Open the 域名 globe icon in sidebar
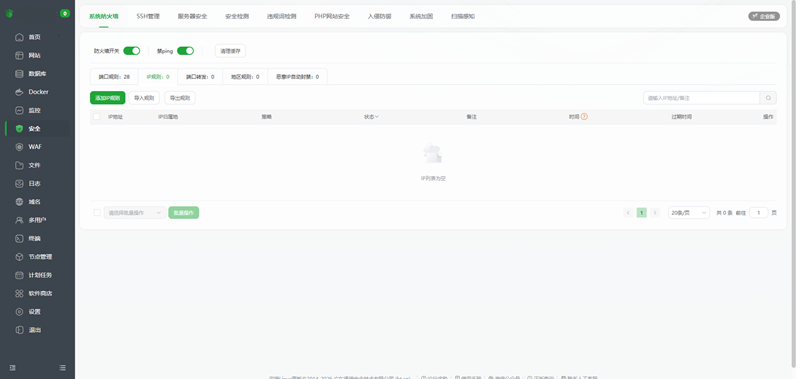 tap(19, 202)
